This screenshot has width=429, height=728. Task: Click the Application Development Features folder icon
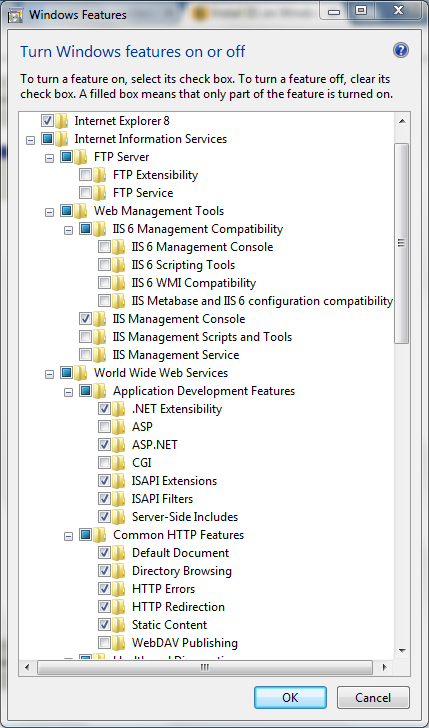[x=100, y=391]
